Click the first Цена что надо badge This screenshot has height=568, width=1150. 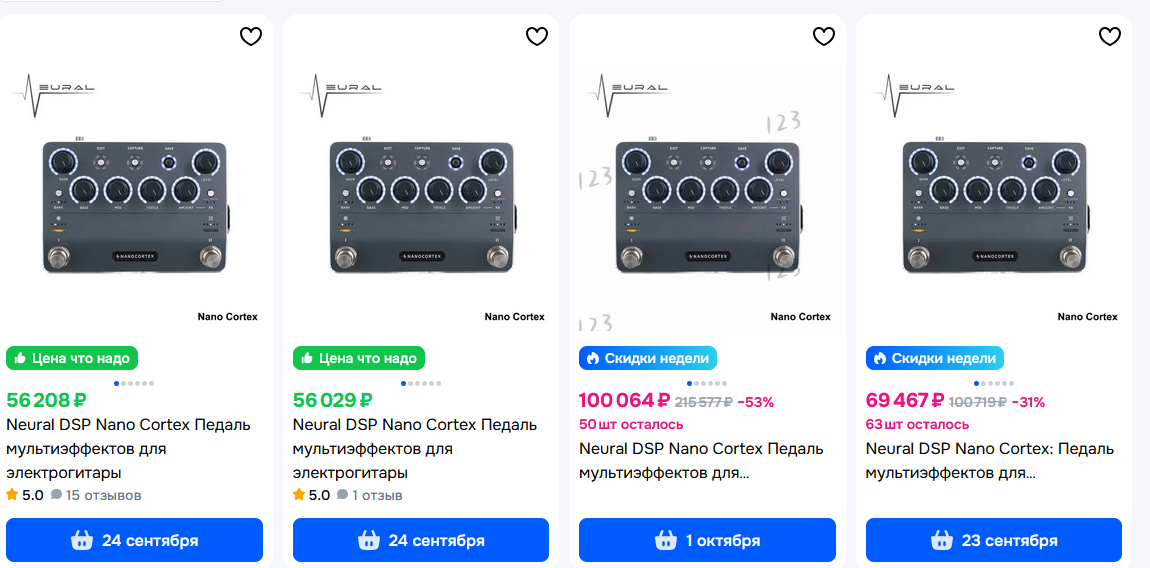[72, 358]
